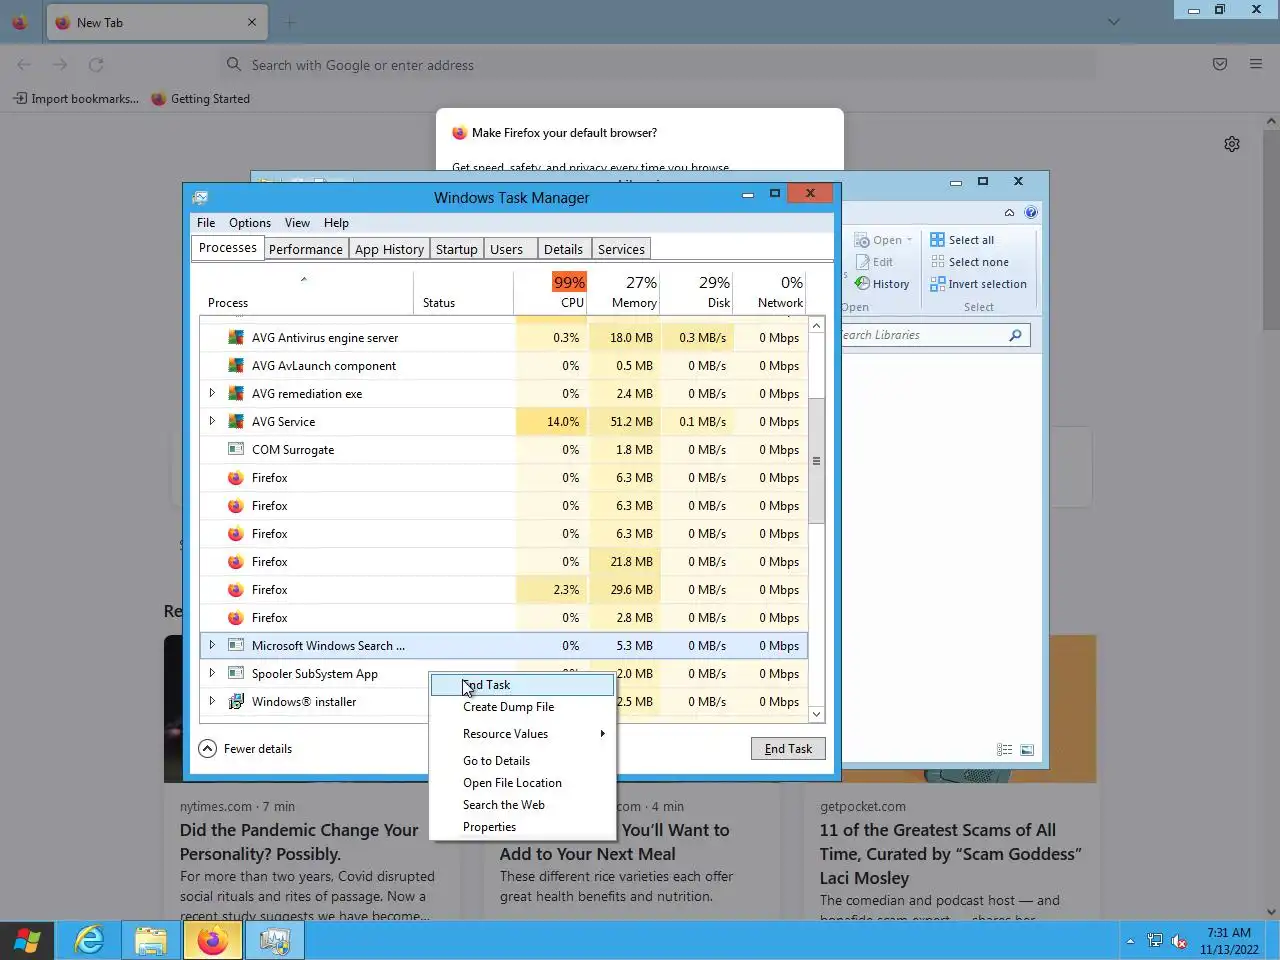Click the Firefox icon with 2.8 MB memory
1280x960 pixels.
(x=236, y=618)
